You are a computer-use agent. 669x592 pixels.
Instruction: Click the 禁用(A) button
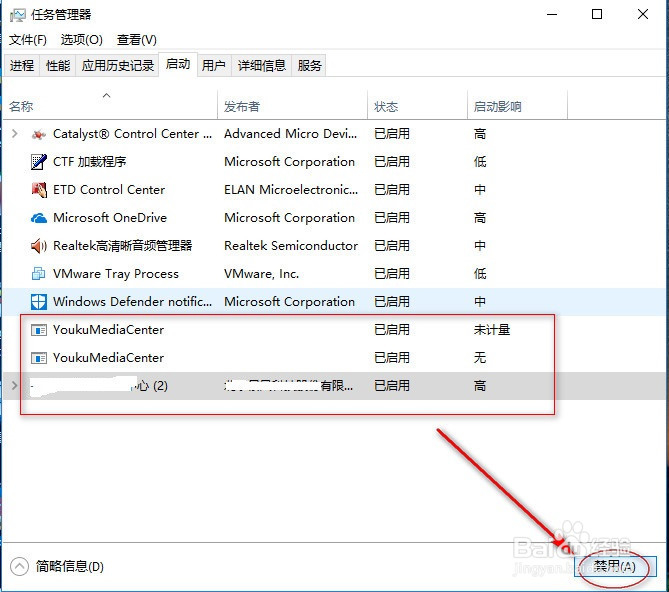coord(615,566)
